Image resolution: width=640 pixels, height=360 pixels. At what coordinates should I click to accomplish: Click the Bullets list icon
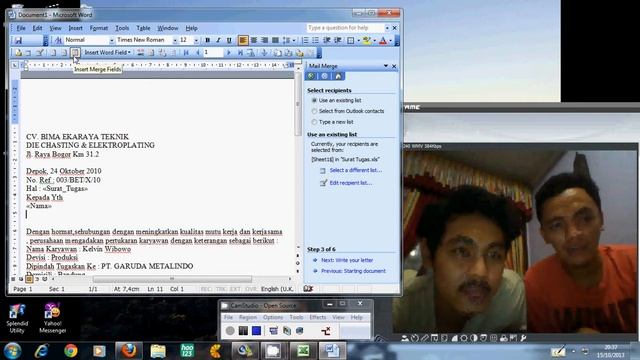click(x=316, y=40)
